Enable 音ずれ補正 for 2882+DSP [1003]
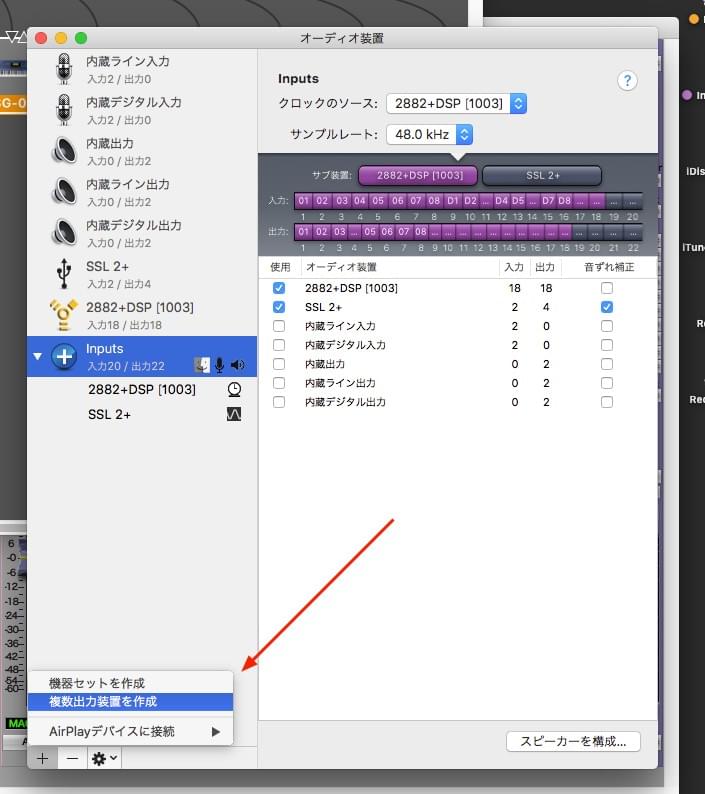Image resolution: width=705 pixels, height=794 pixels. (607, 288)
